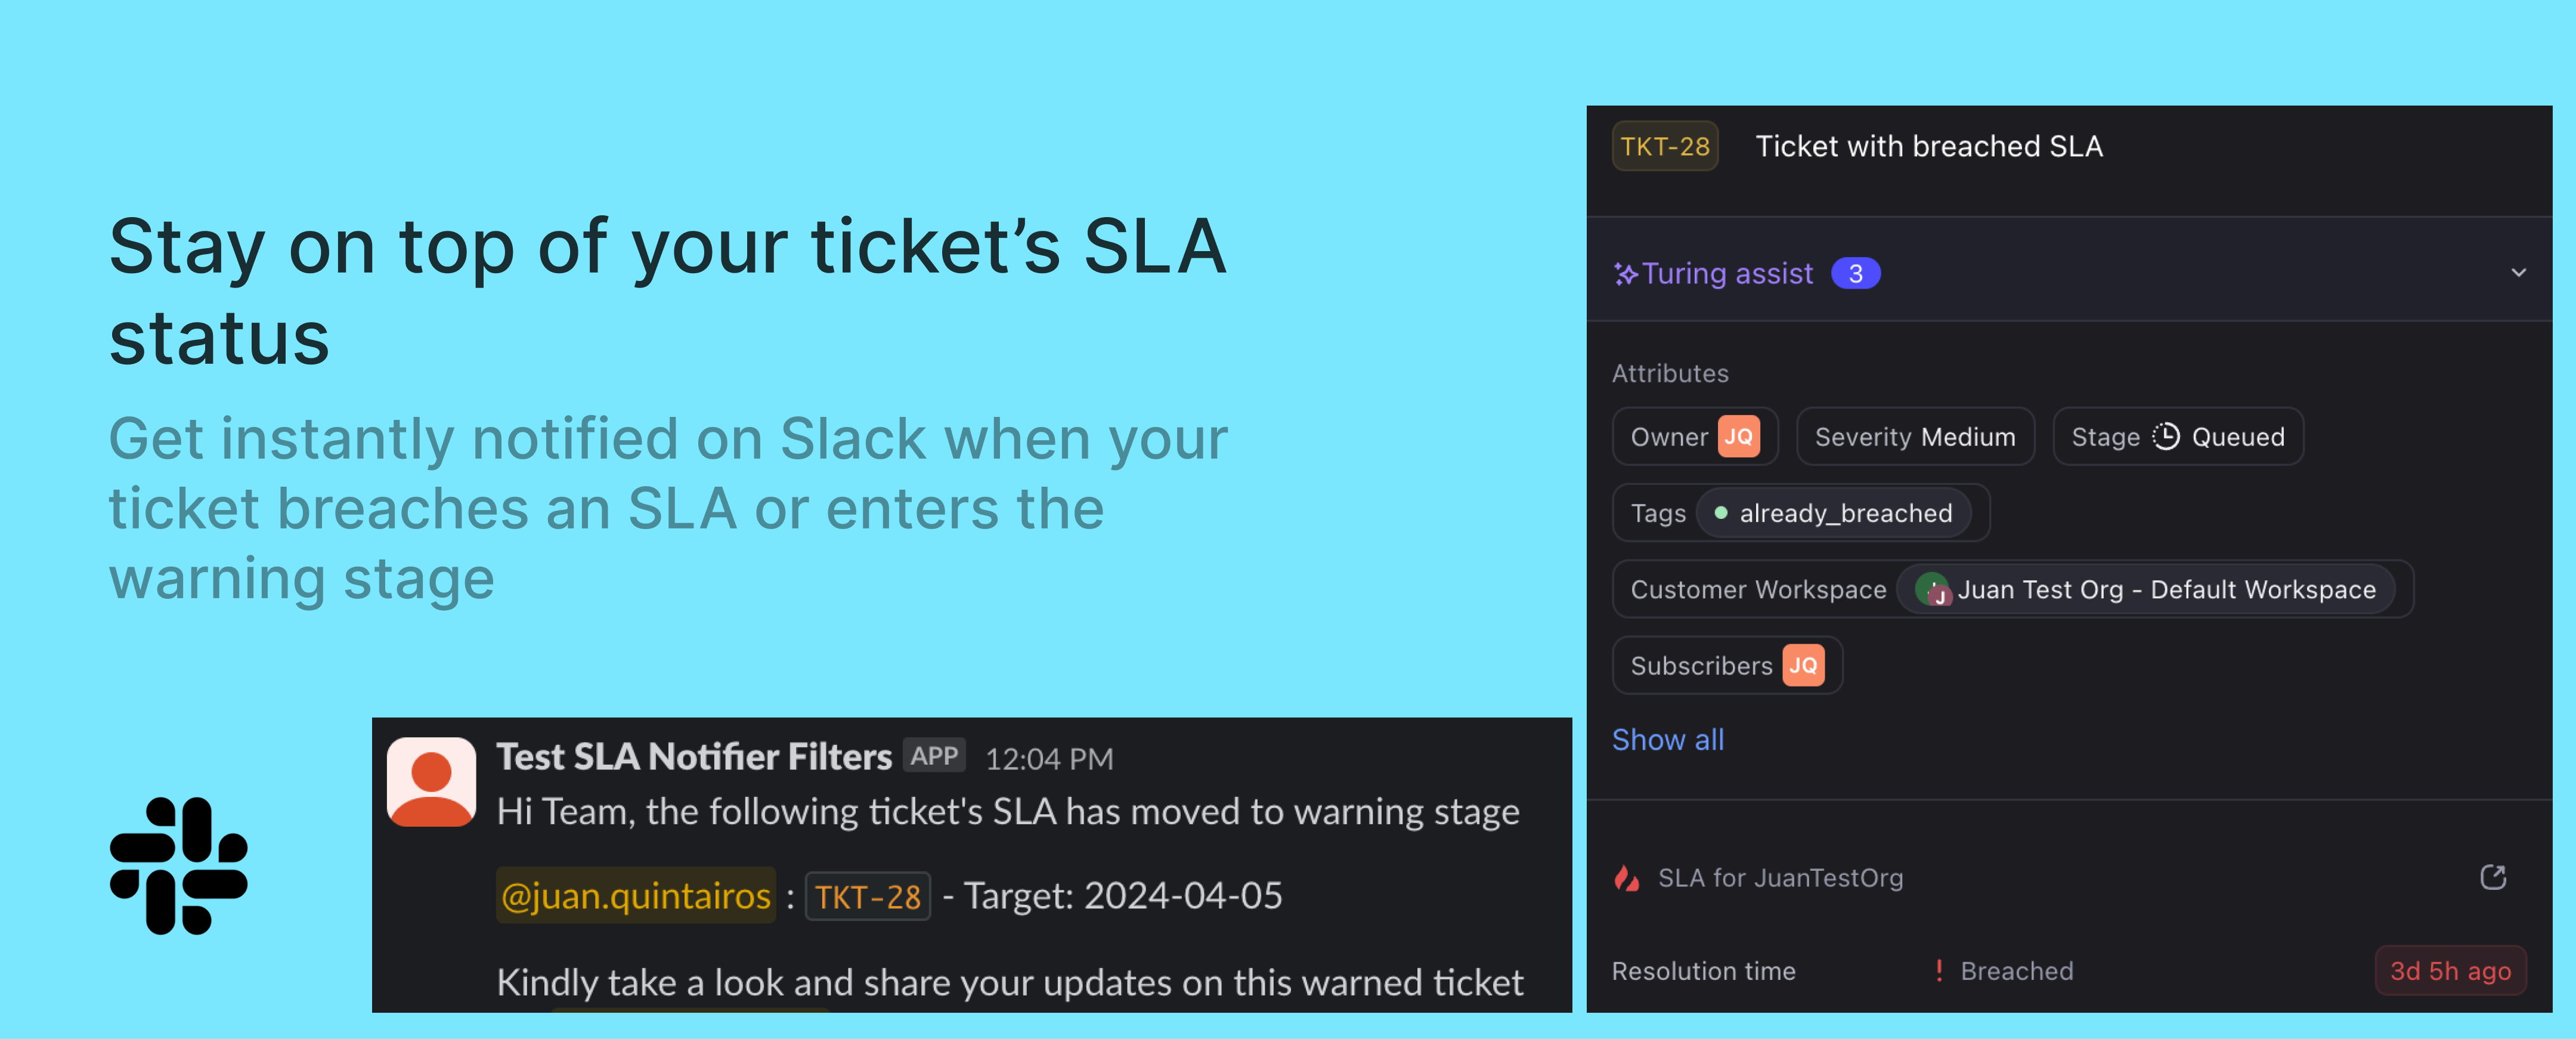Click the Slack logo icon
The width and height of the screenshot is (2576, 1039).
(x=178, y=865)
